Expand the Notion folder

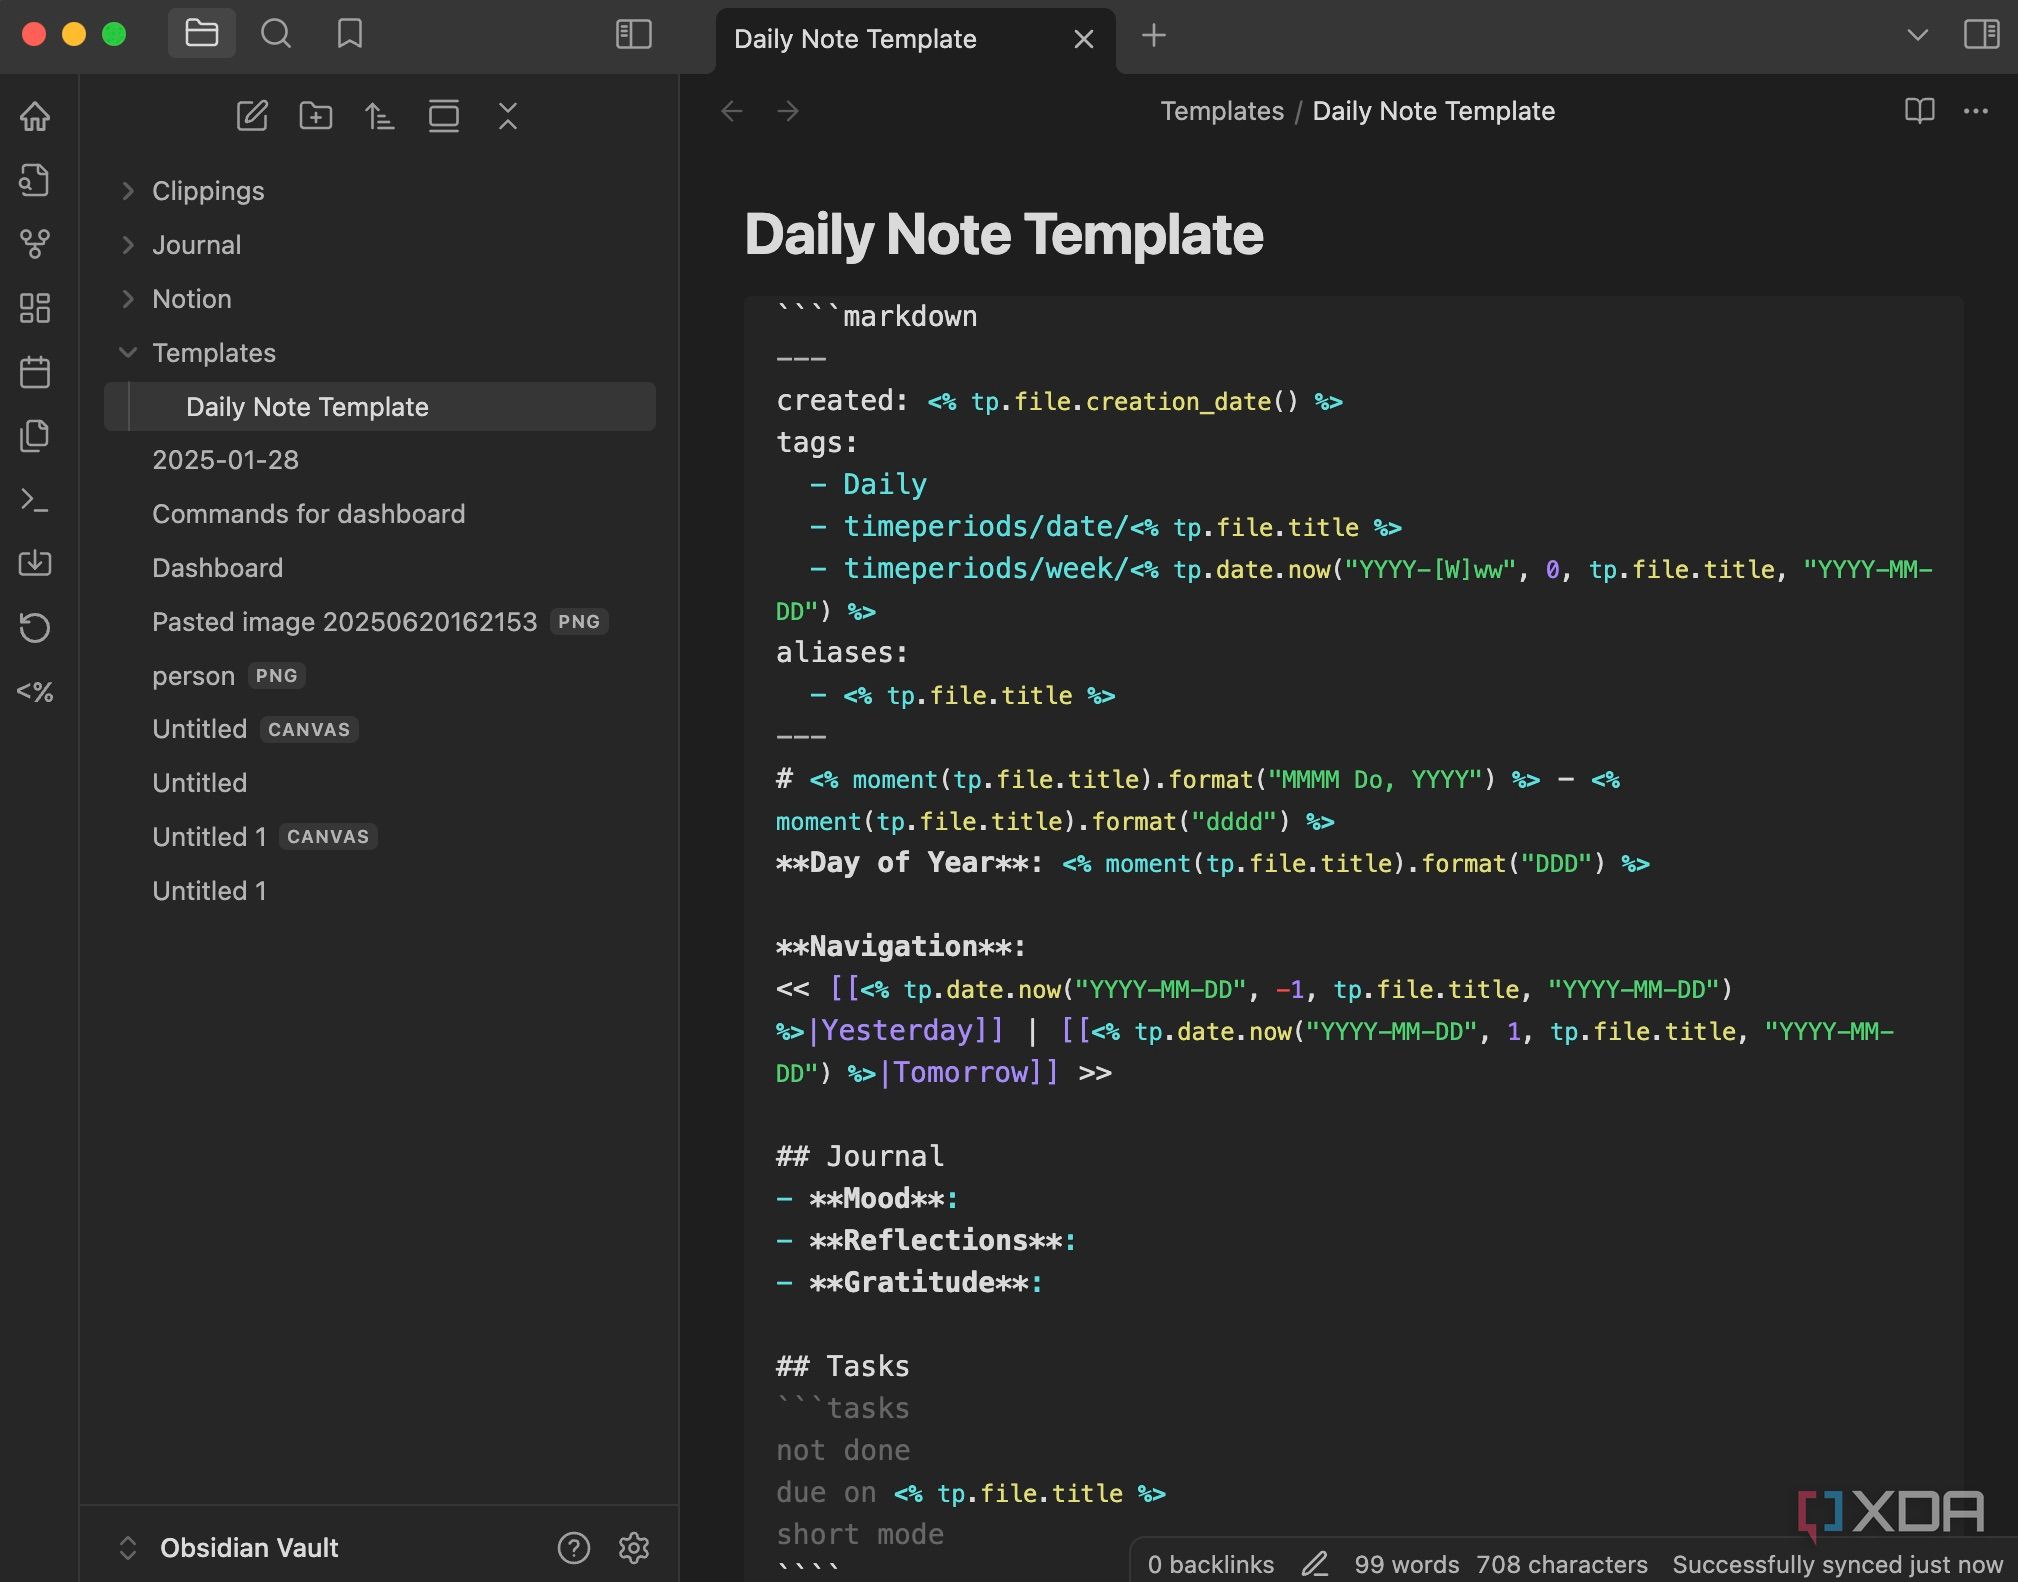pyautogui.click(x=127, y=299)
